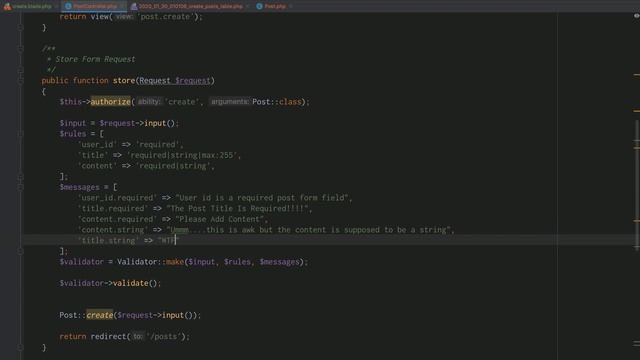Click "The Post Title Is Required!!!!" string
640x360 pixels.
(x=237, y=209)
